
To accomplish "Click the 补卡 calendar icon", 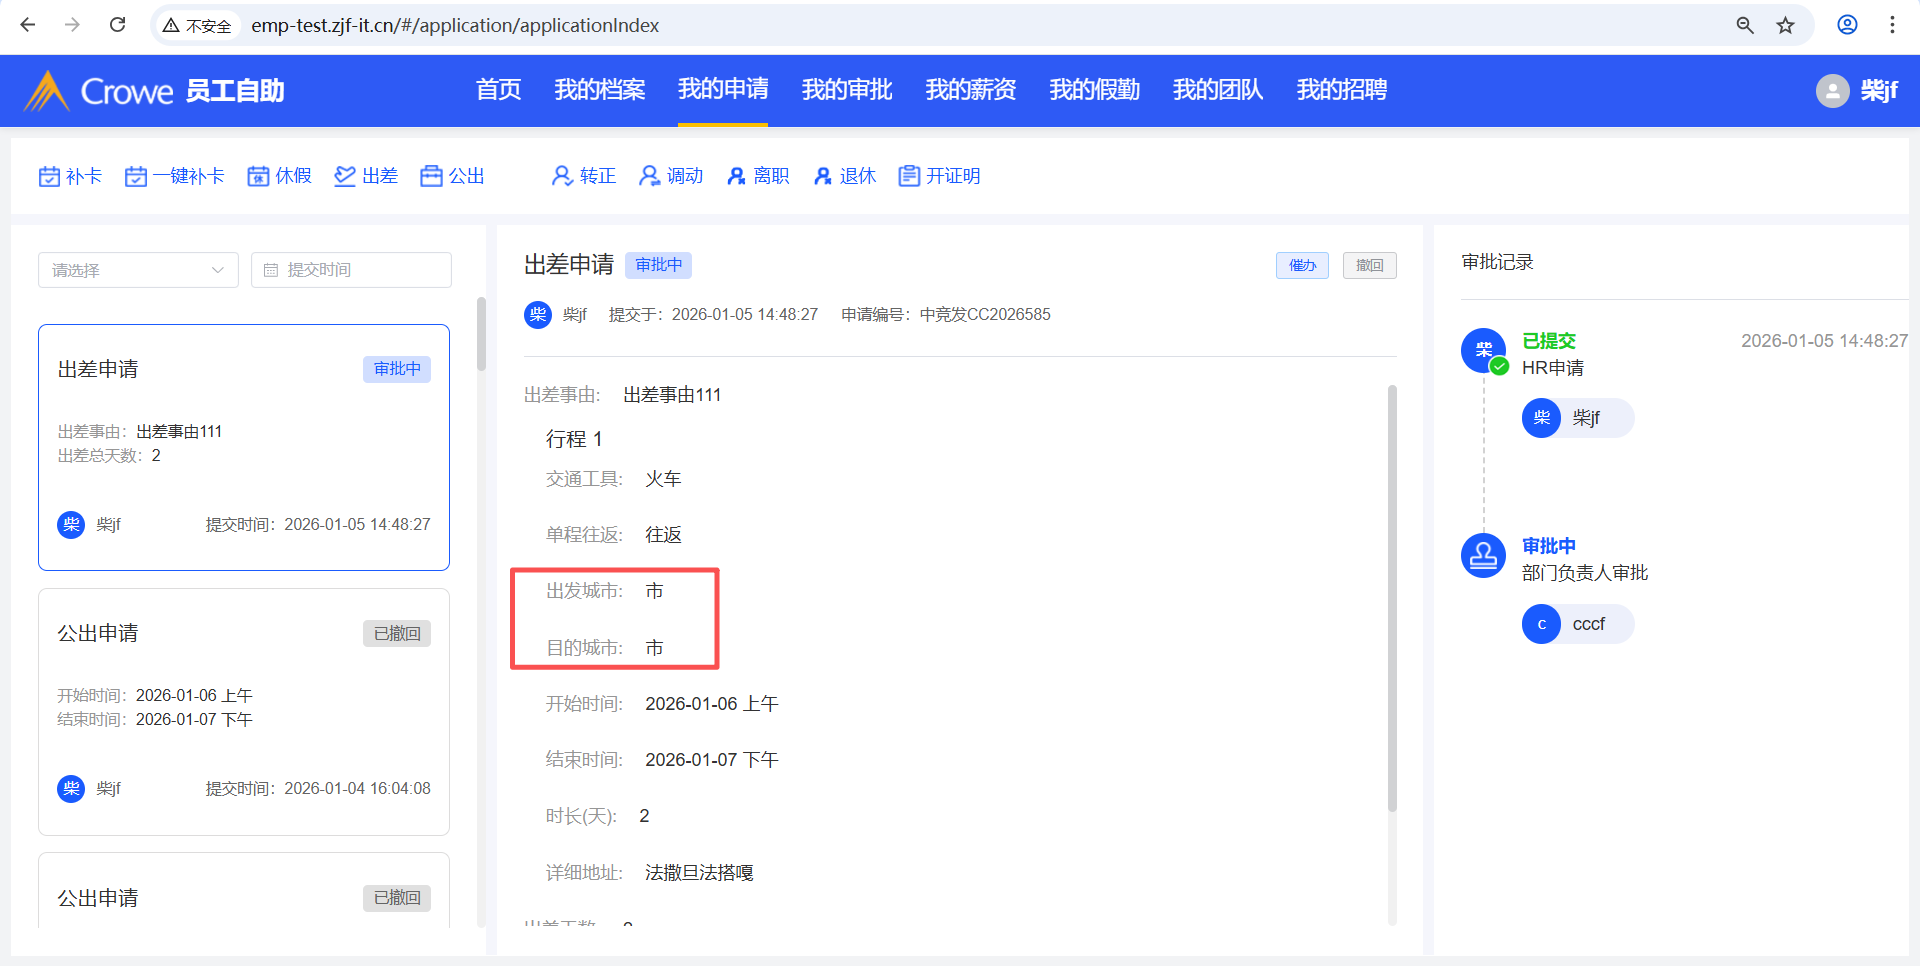I will coord(49,176).
